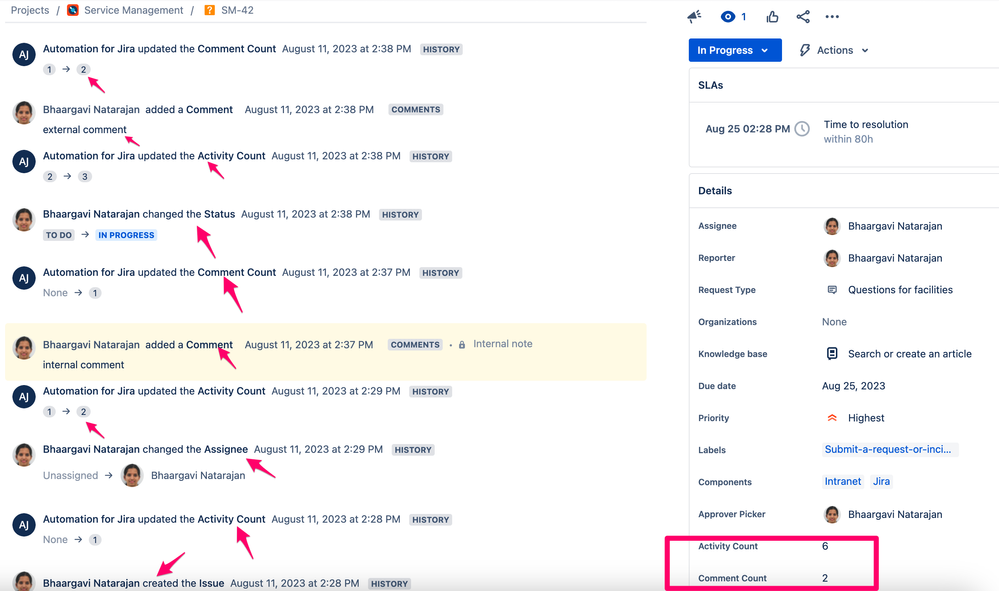Click the external comment text
Image resolution: width=999 pixels, height=591 pixels.
point(85,129)
